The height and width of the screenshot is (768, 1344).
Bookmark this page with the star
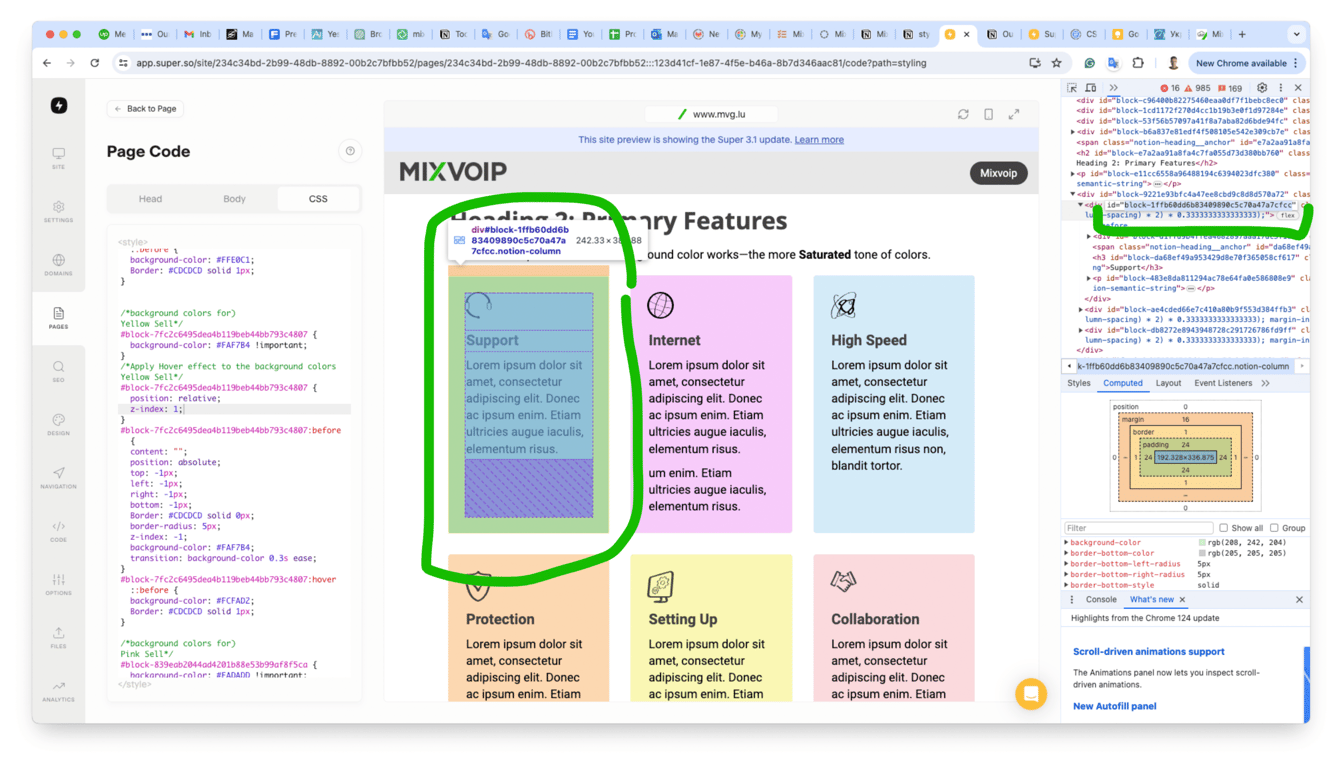[1056, 63]
